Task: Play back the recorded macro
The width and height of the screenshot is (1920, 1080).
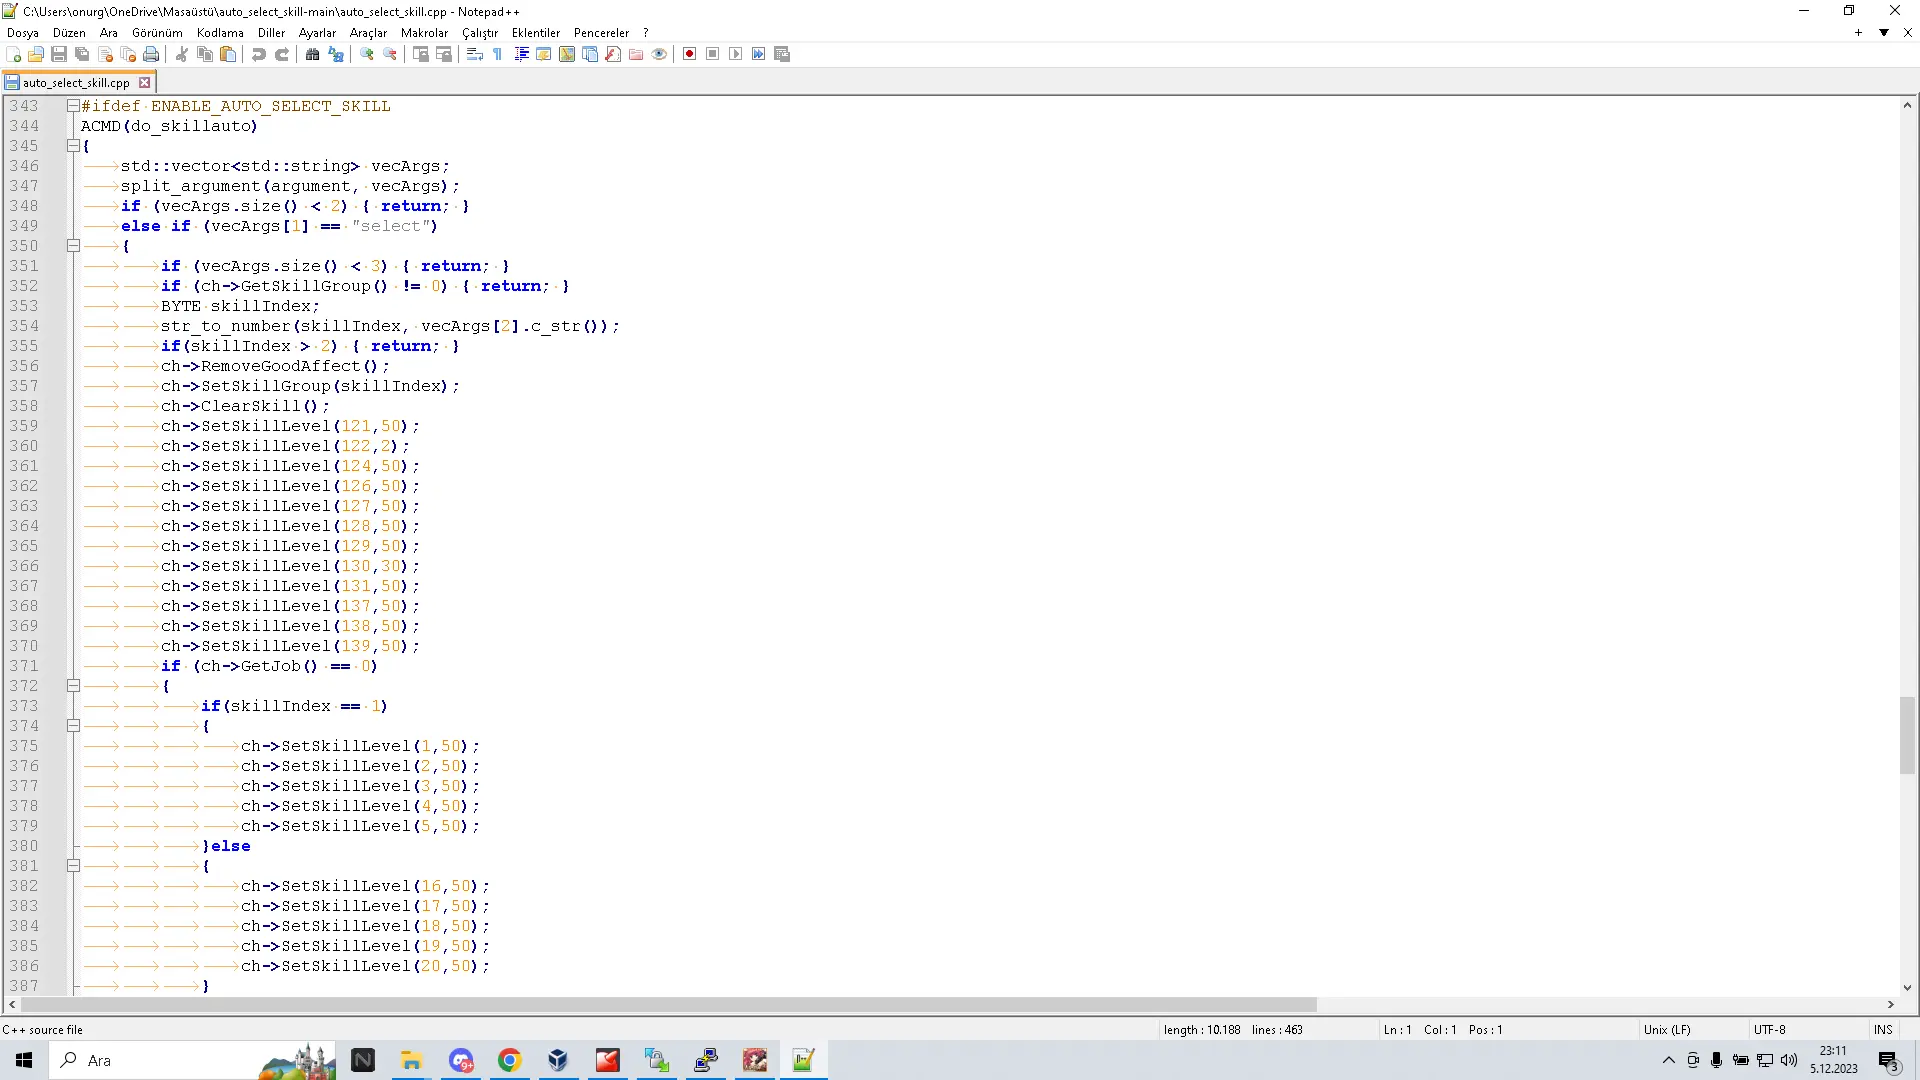Action: click(x=736, y=54)
